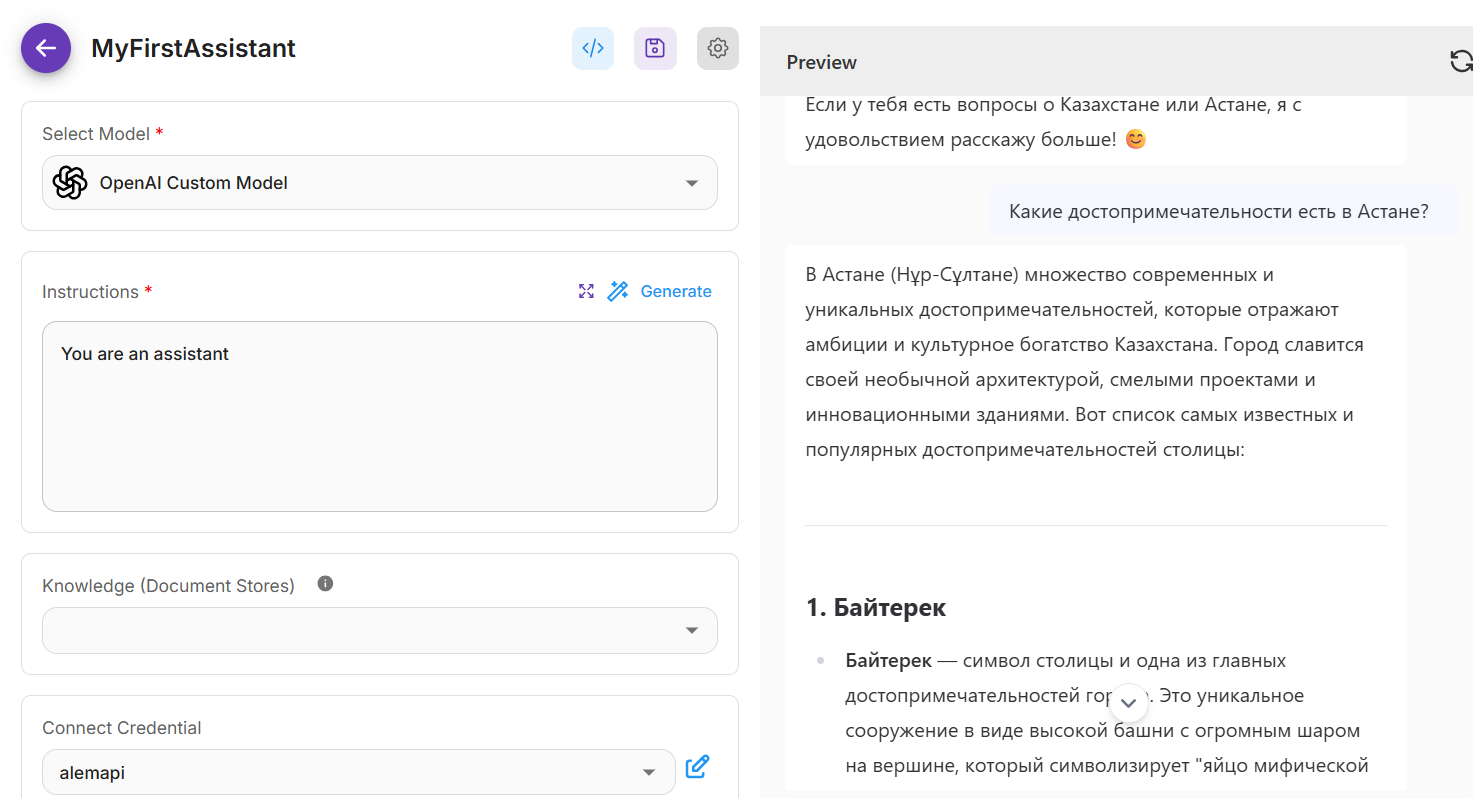Viewport: 1473px width, 798px height.
Task: Expand the Instructions editor to fullscreen
Action: 586,291
